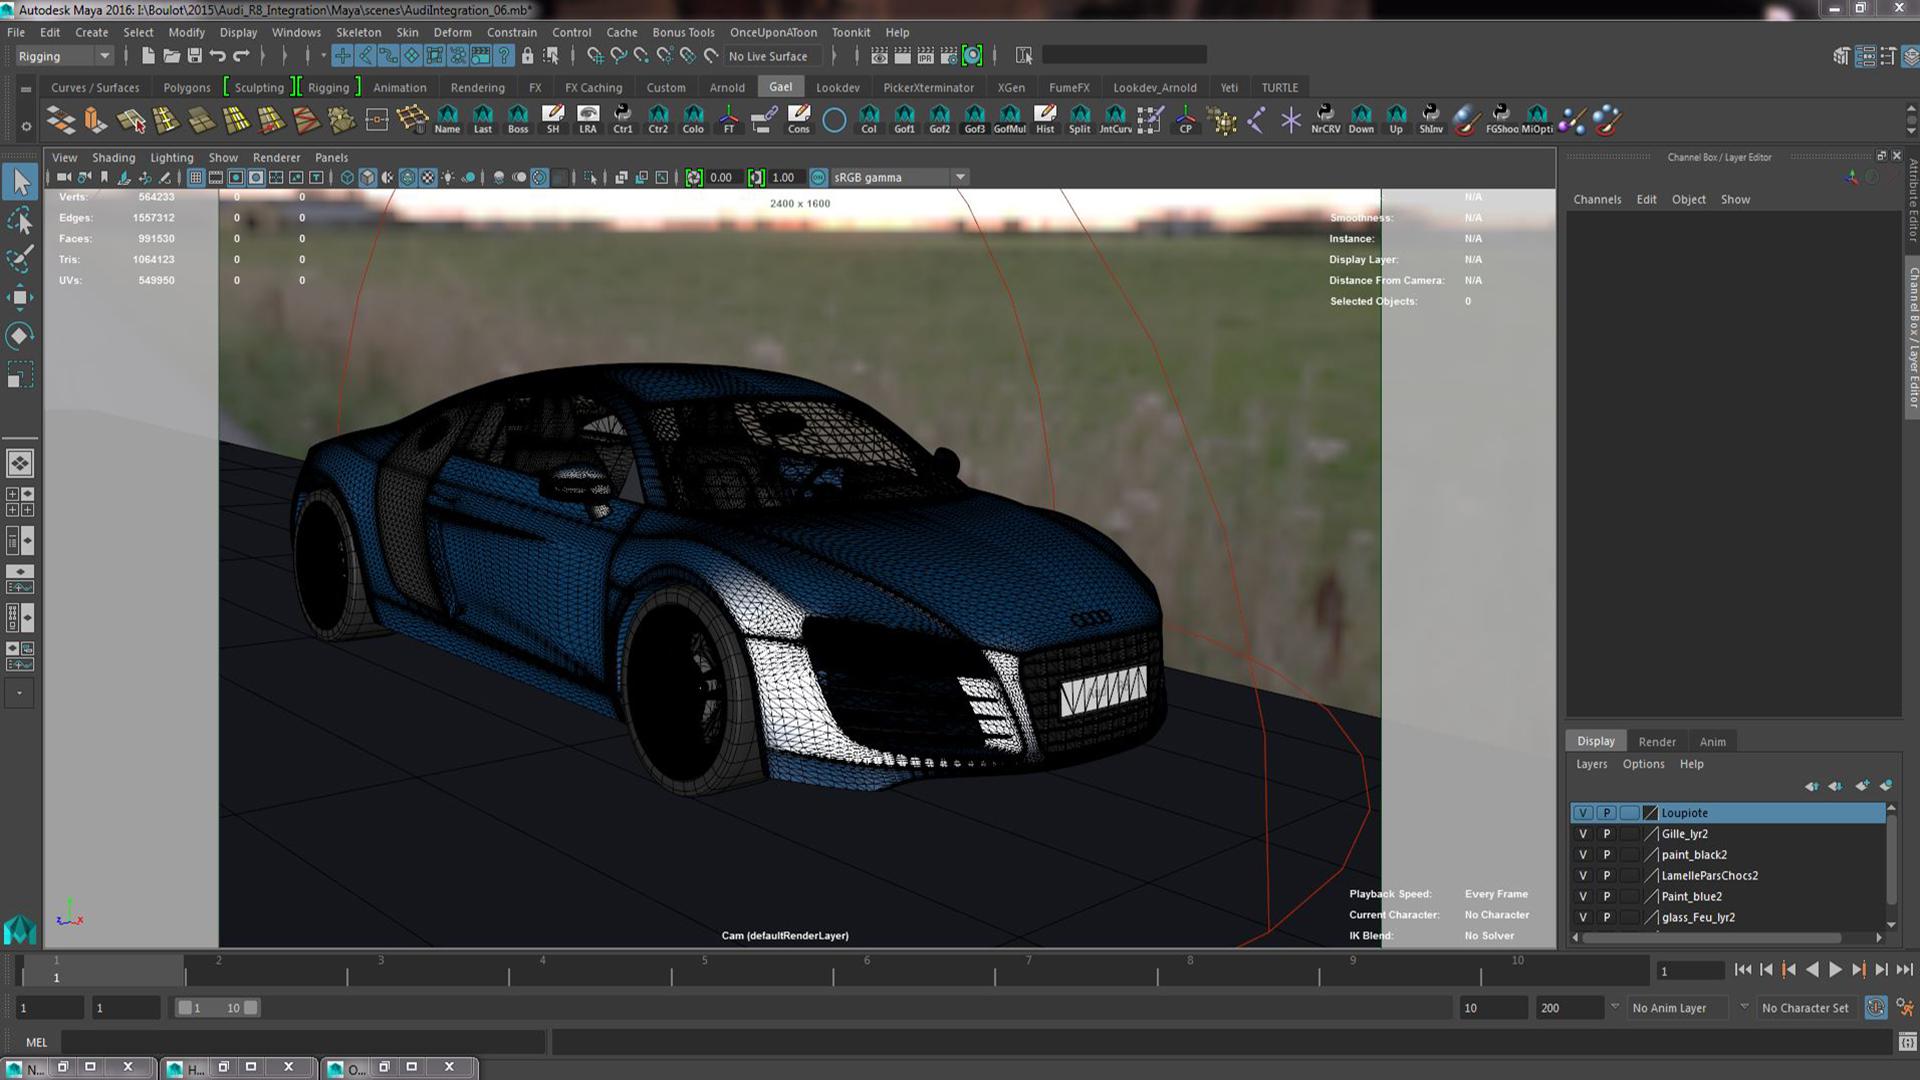Switch to the Render layer tab
Viewport: 1920px width, 1080px height.
(1656, 741)
